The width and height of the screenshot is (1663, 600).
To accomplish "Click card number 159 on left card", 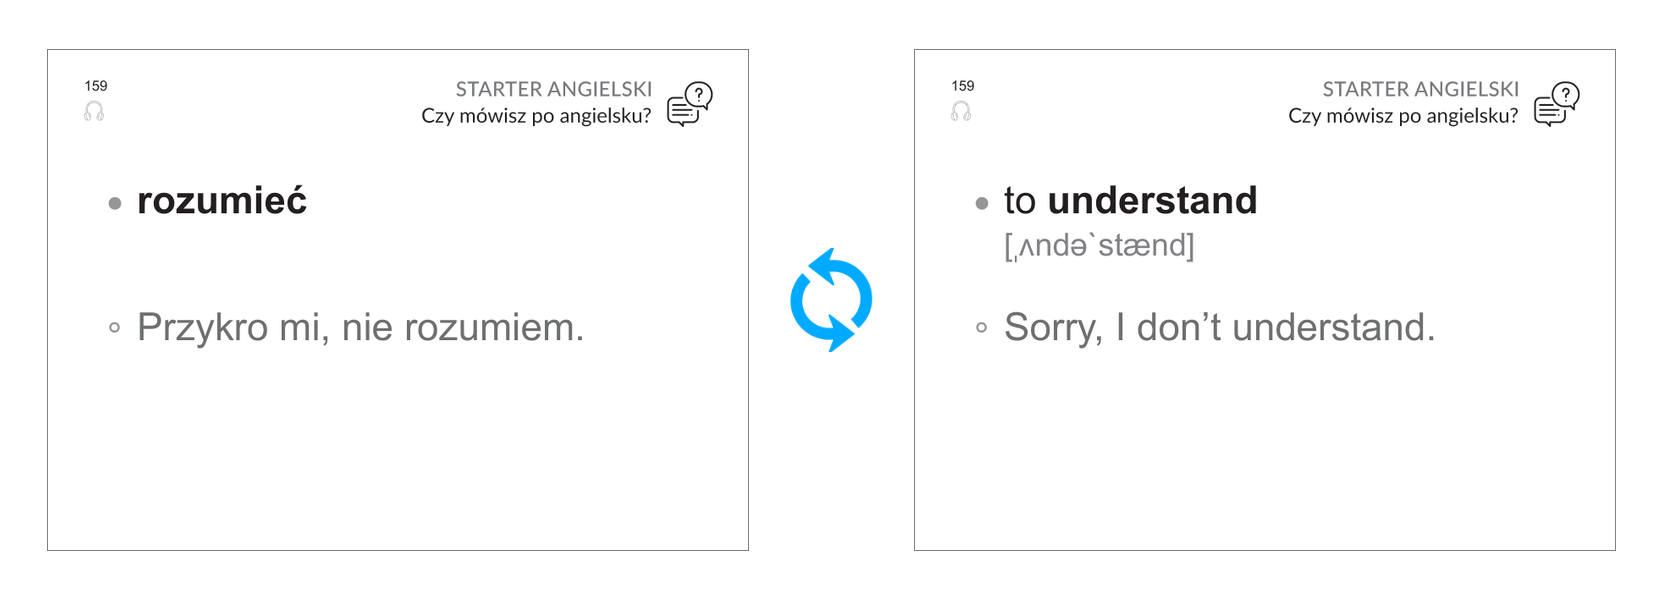I will click(96, 86).
